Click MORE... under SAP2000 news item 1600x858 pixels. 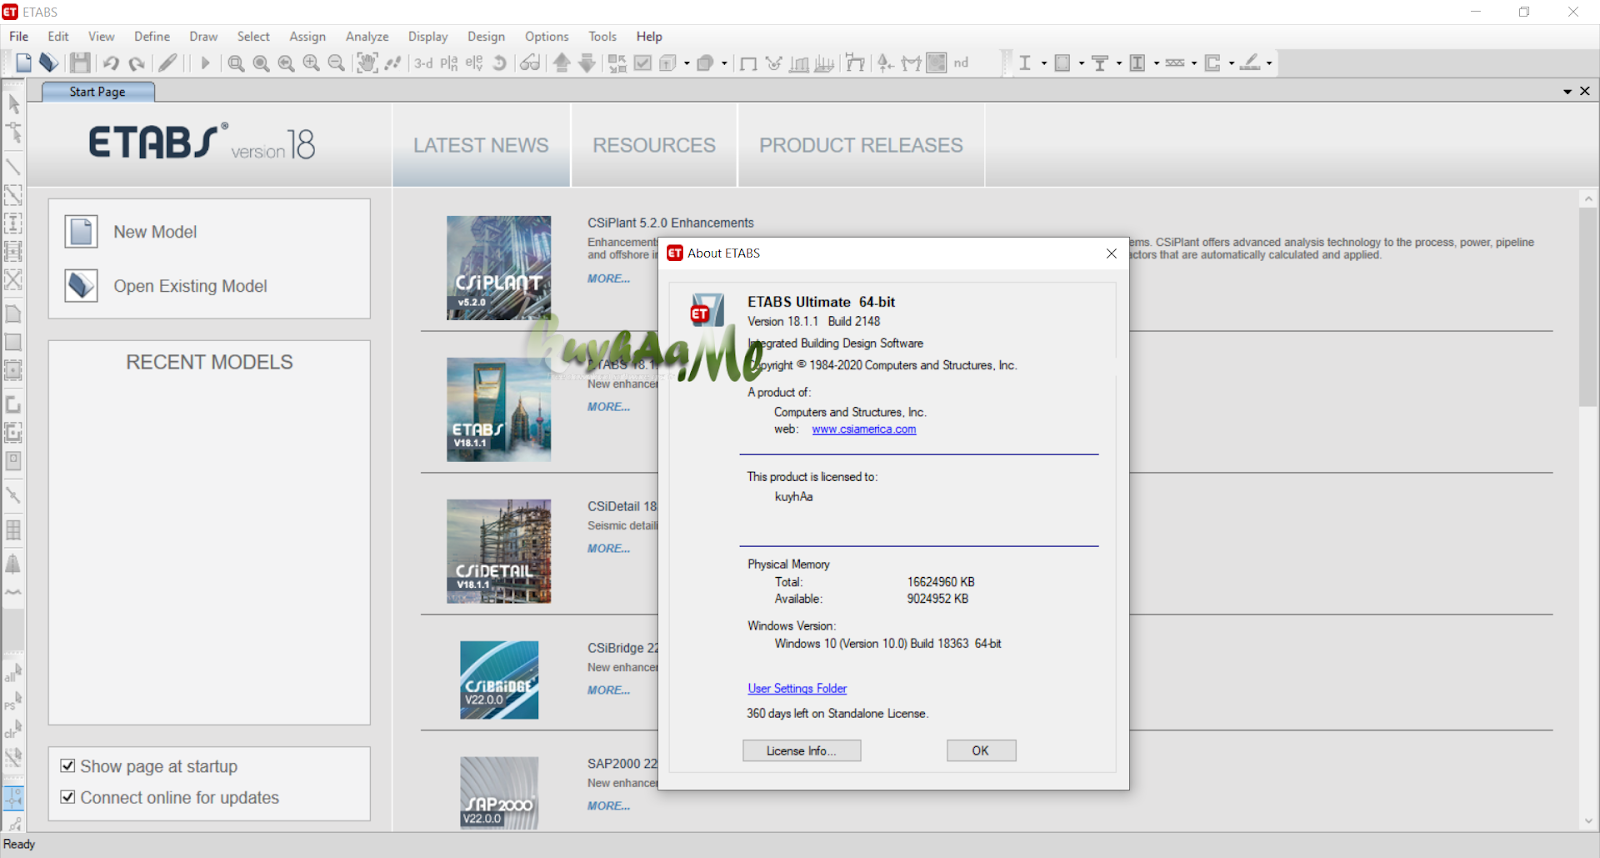(x=609, y=806)
